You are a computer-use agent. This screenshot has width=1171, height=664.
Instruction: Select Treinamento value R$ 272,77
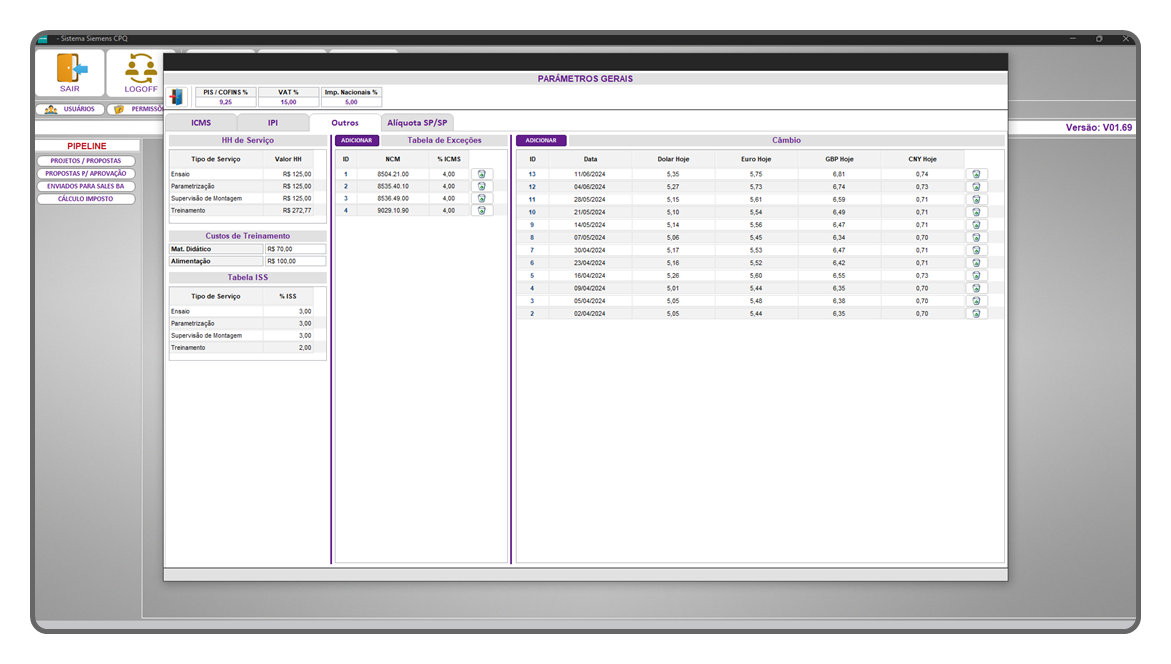[296, 211]
